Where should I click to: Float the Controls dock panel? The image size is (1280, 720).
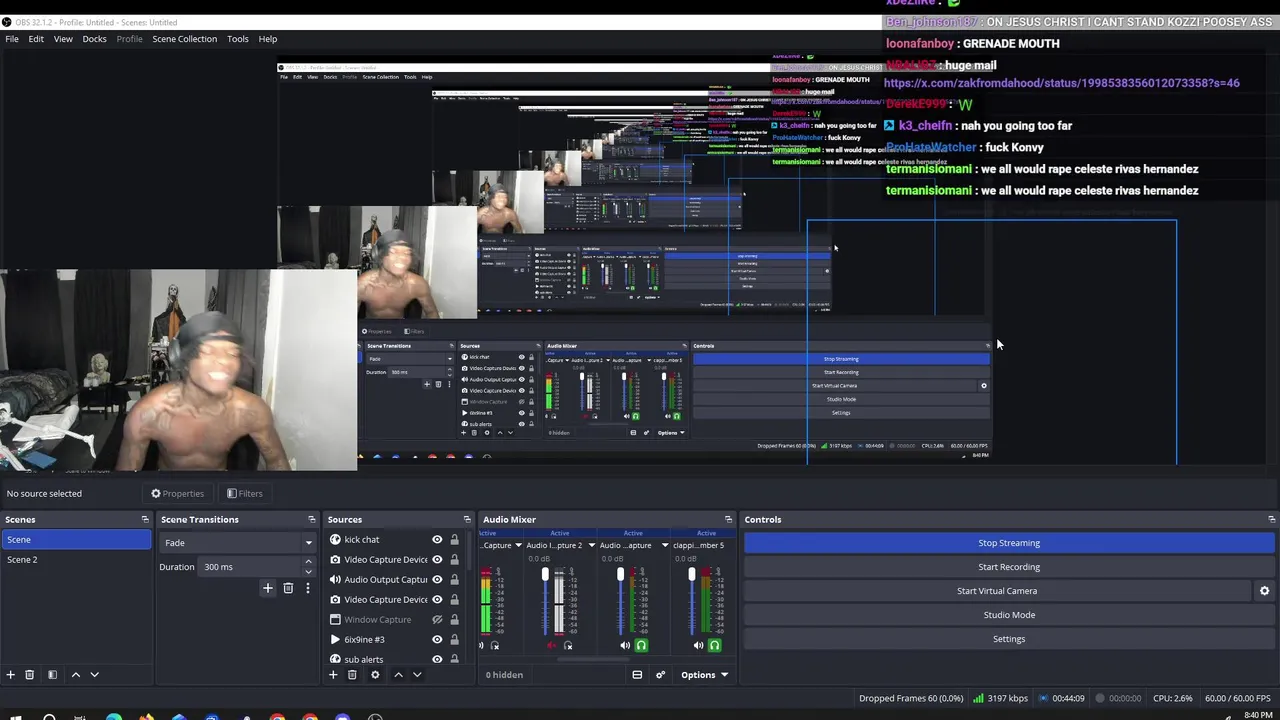pyautogui.click(x=1271, y=520)
